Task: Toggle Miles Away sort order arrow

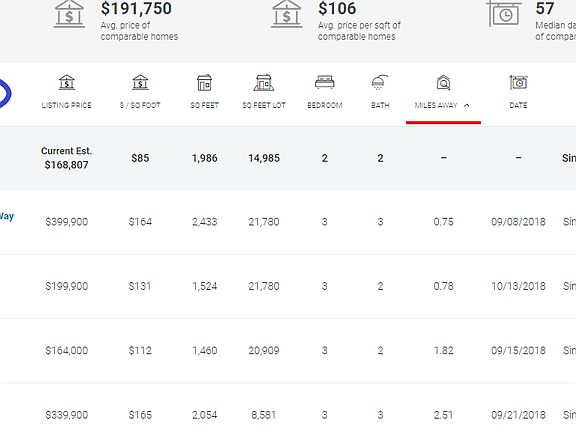Action: (x=467, y=105)
